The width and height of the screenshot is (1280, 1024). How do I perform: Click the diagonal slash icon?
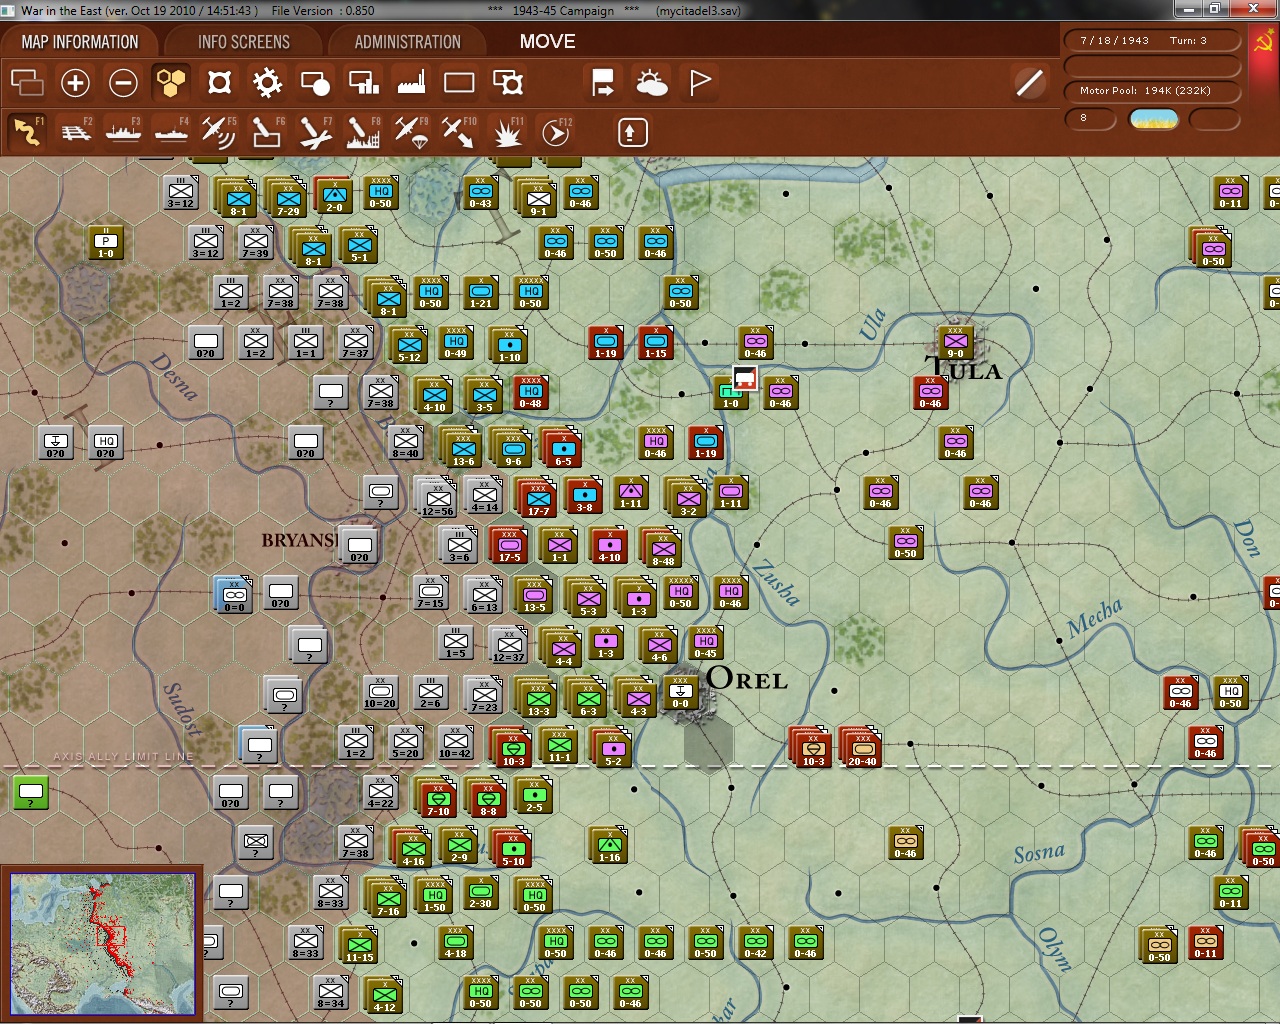tap(1029, 82)
